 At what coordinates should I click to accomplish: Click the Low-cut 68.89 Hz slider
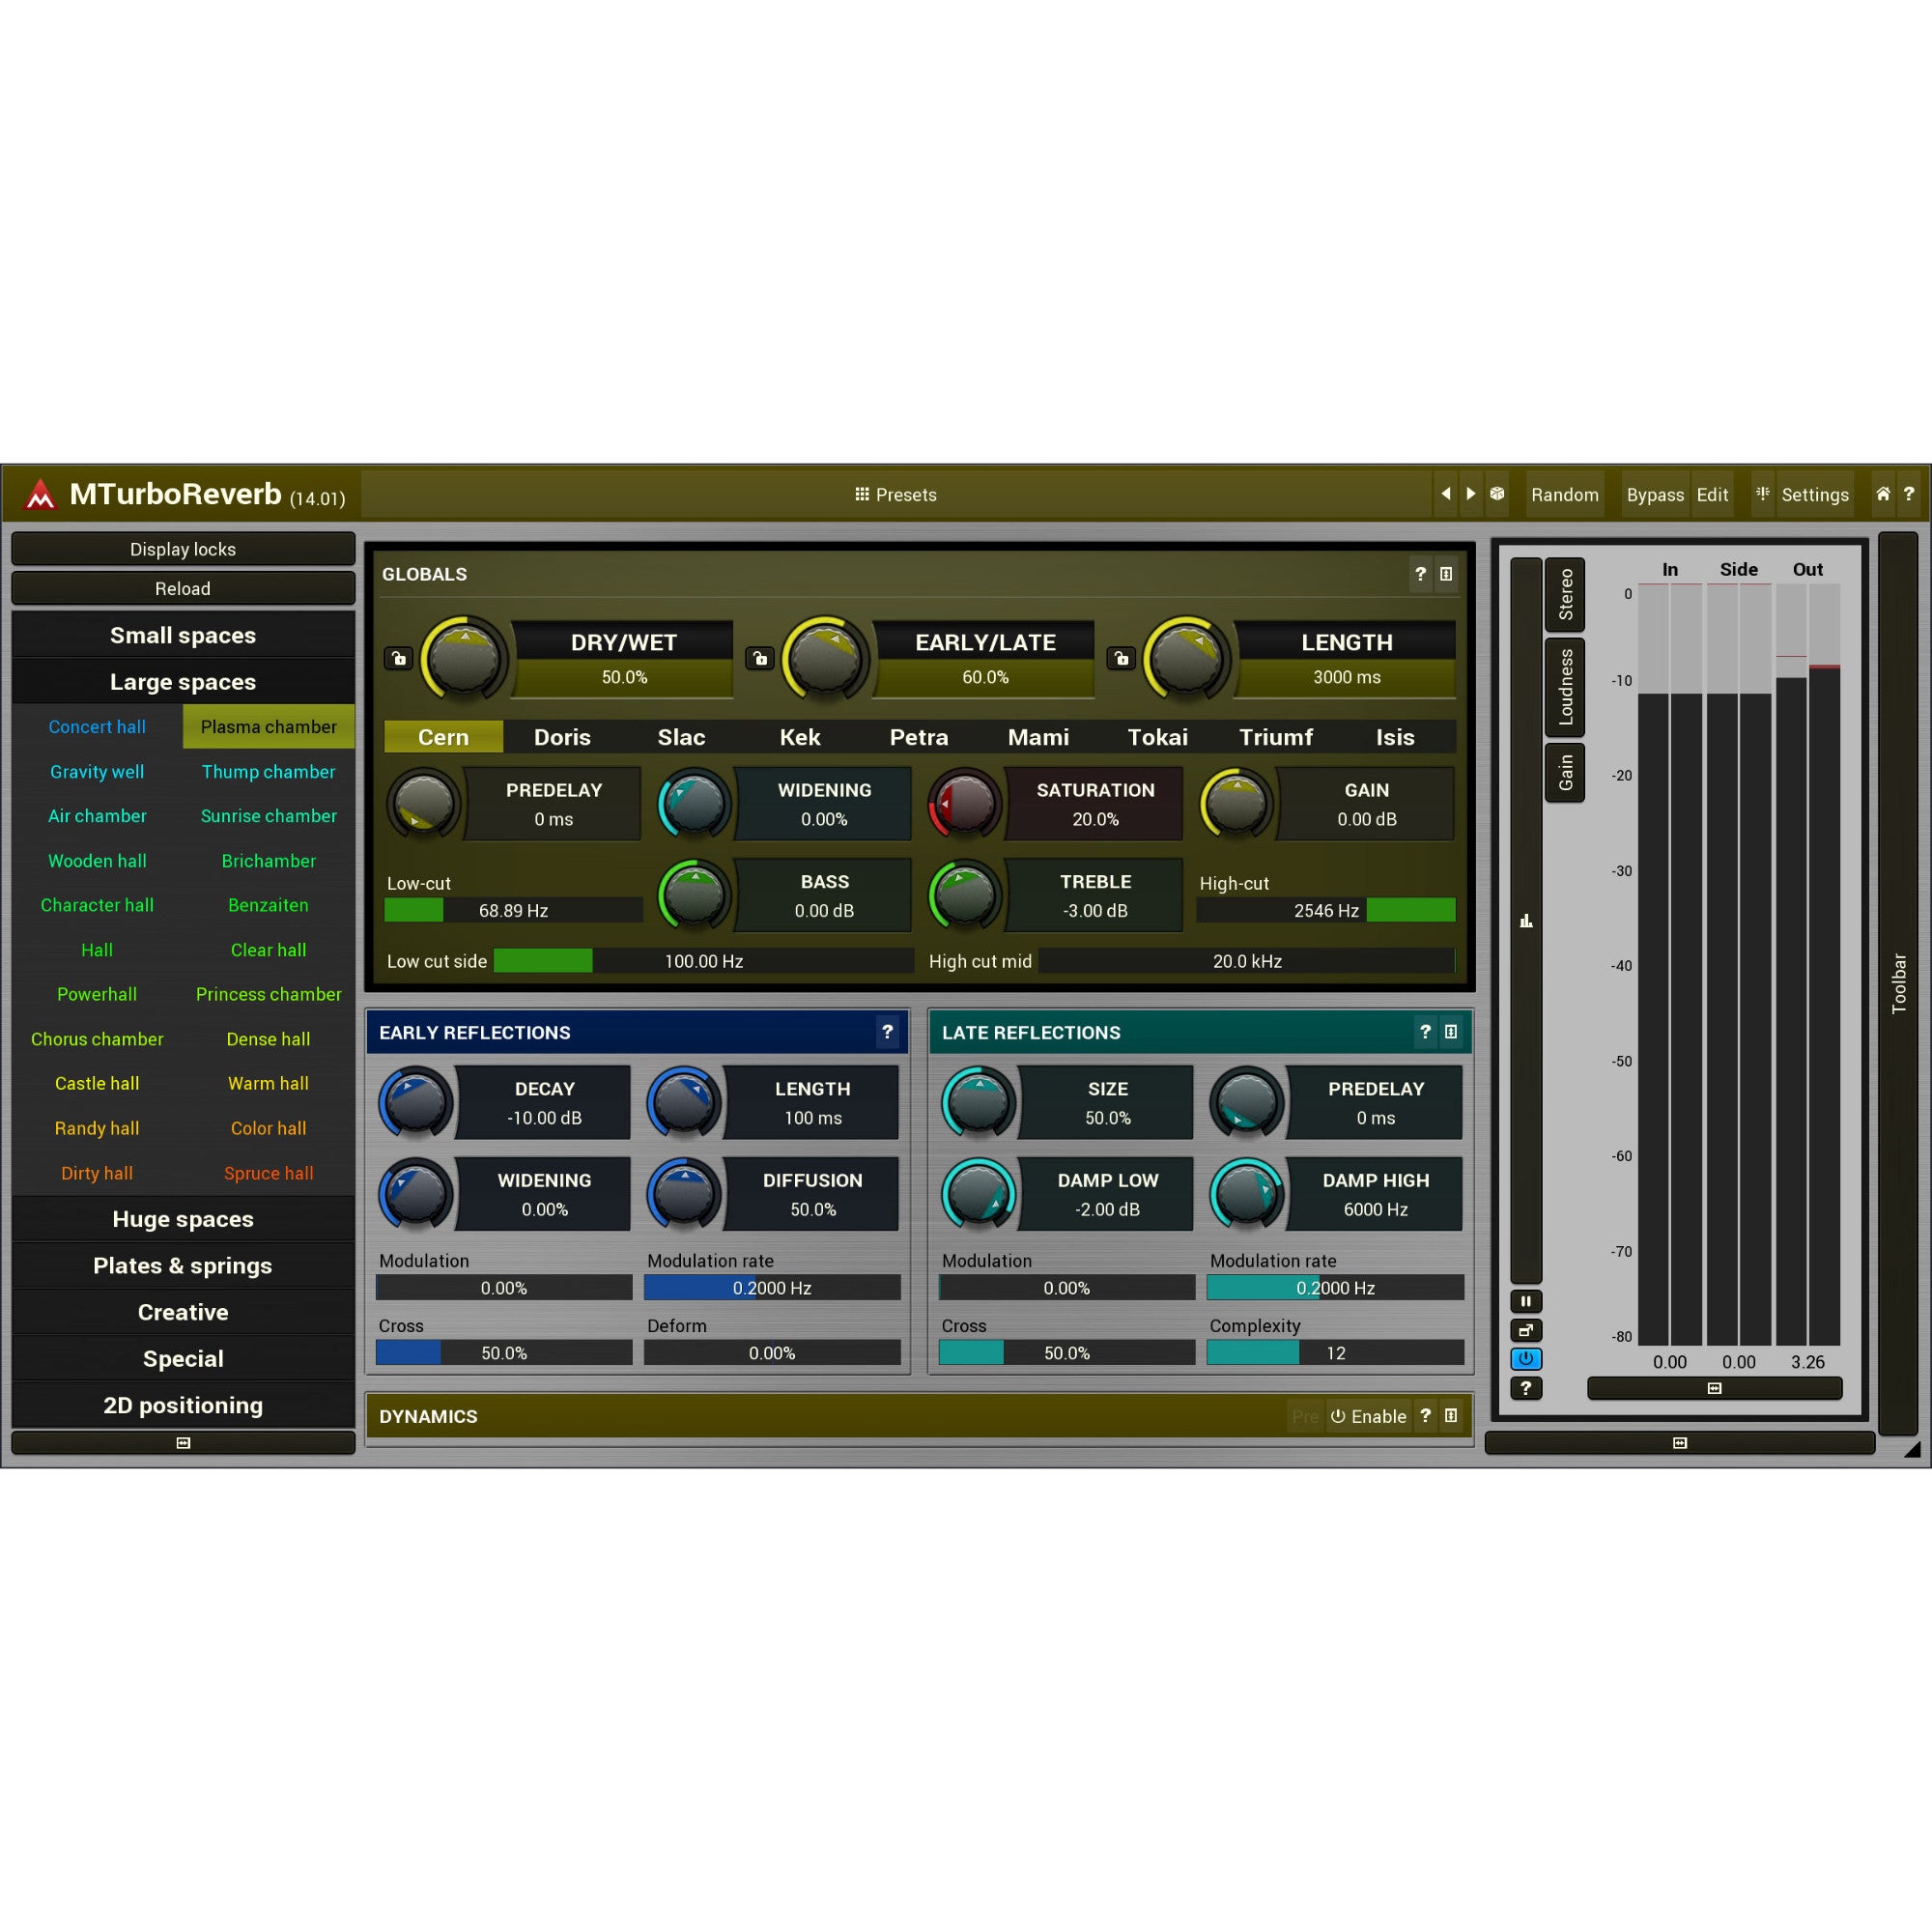tap(513, 910)
